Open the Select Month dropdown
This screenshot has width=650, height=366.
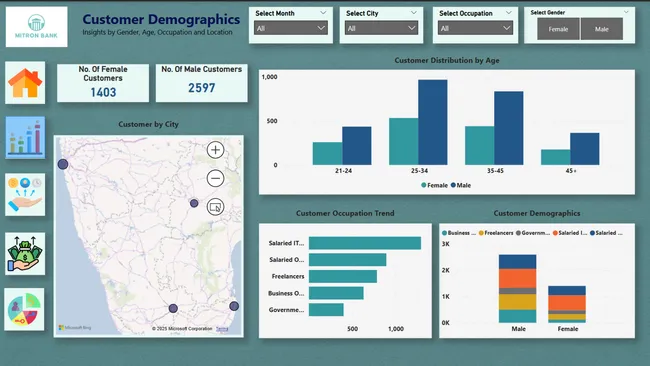pos(291,28)
